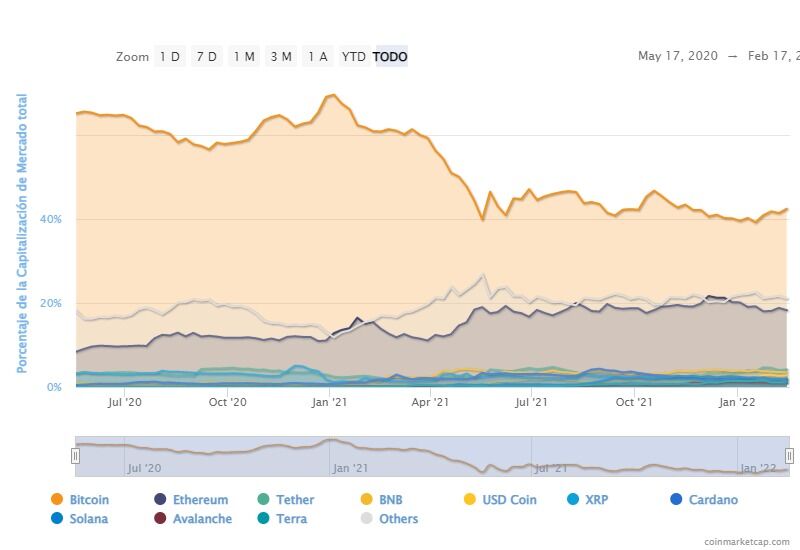Choose the TODO zoom option
Viewport: 800px width, 550px height.
tap(390, 57)
